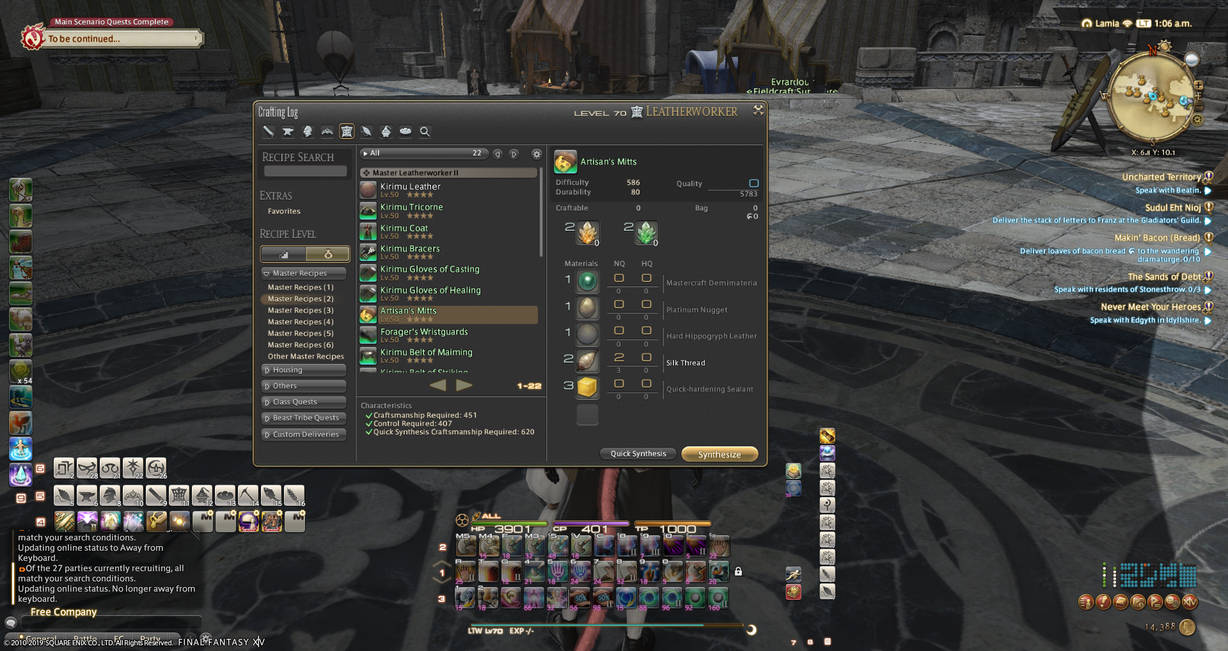Select the highlighted Leatherworker class icon

tap(347, 131)
